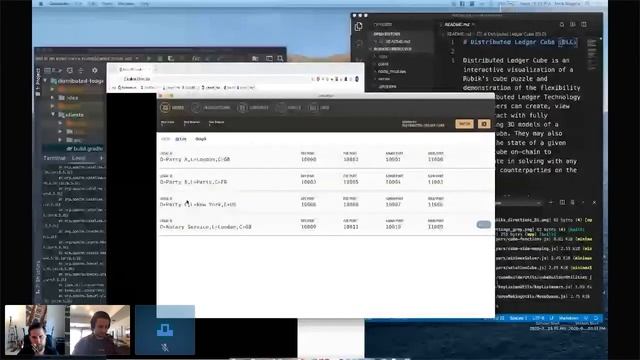
Task: Click README.md under Open Editors in VS Code
Action: (x=398, y=42)
